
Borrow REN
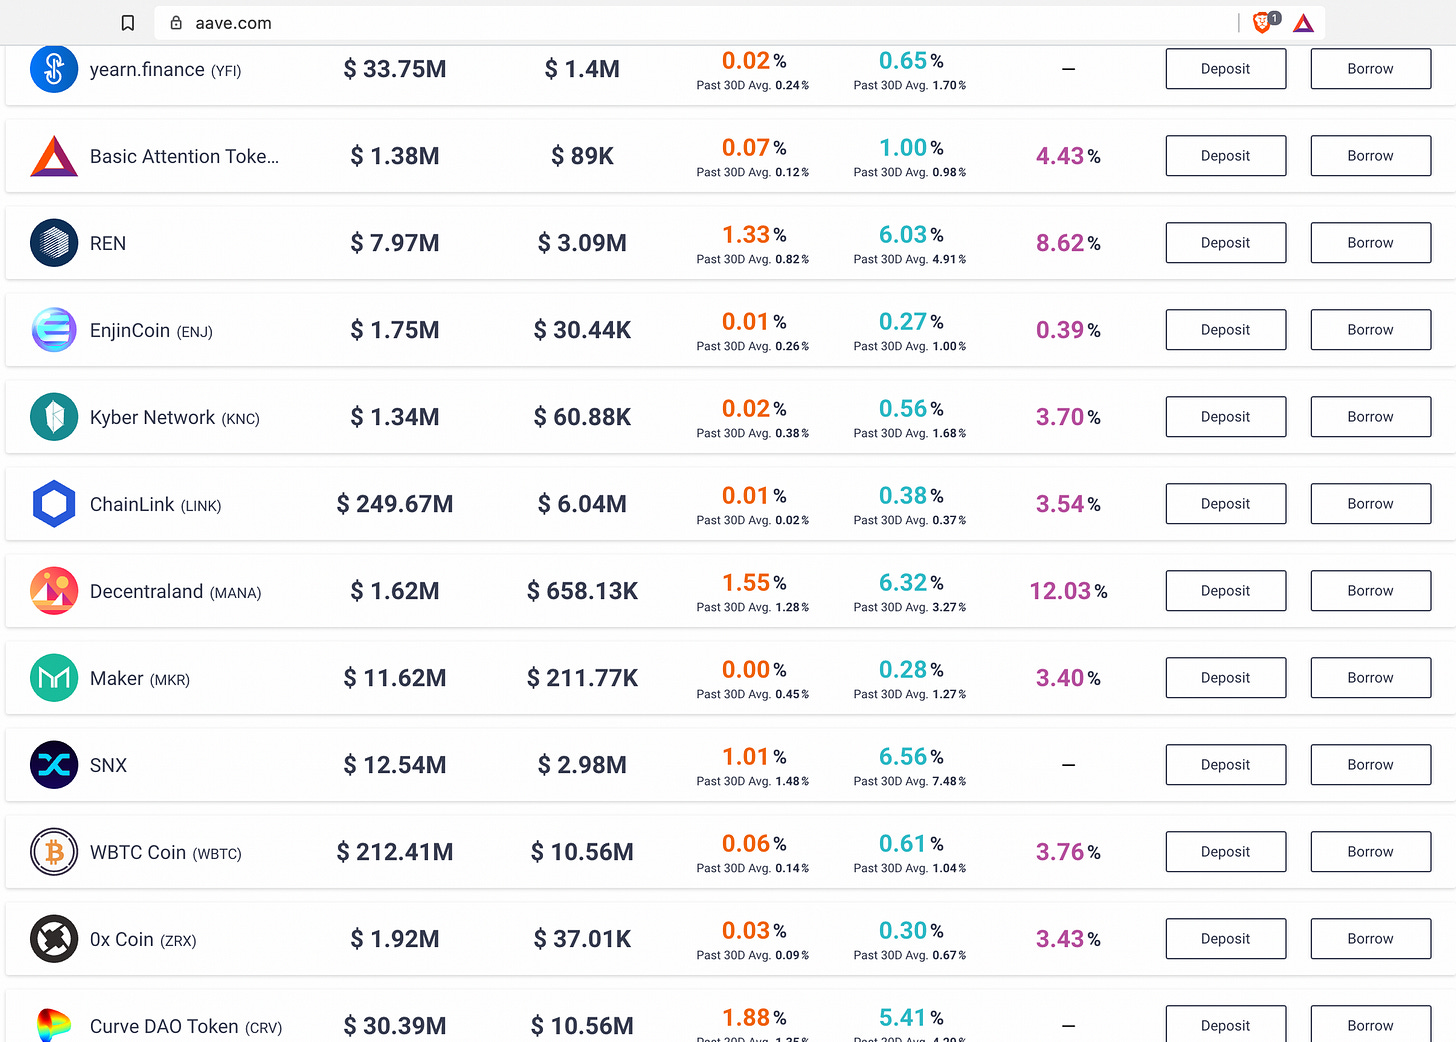(x=1371, y=243)
